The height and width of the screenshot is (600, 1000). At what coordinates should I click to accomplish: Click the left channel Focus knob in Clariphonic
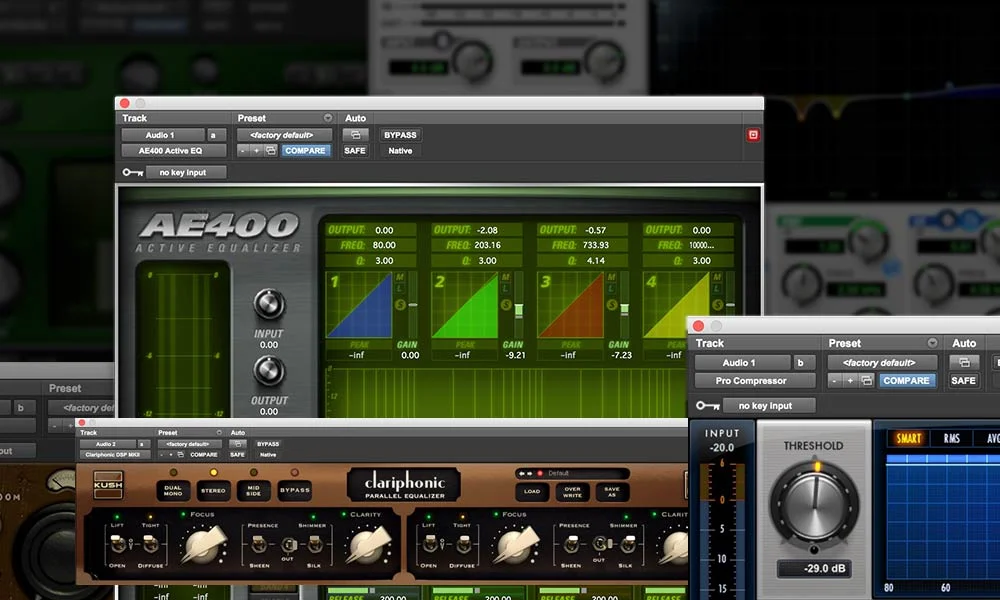click(203, 546)
